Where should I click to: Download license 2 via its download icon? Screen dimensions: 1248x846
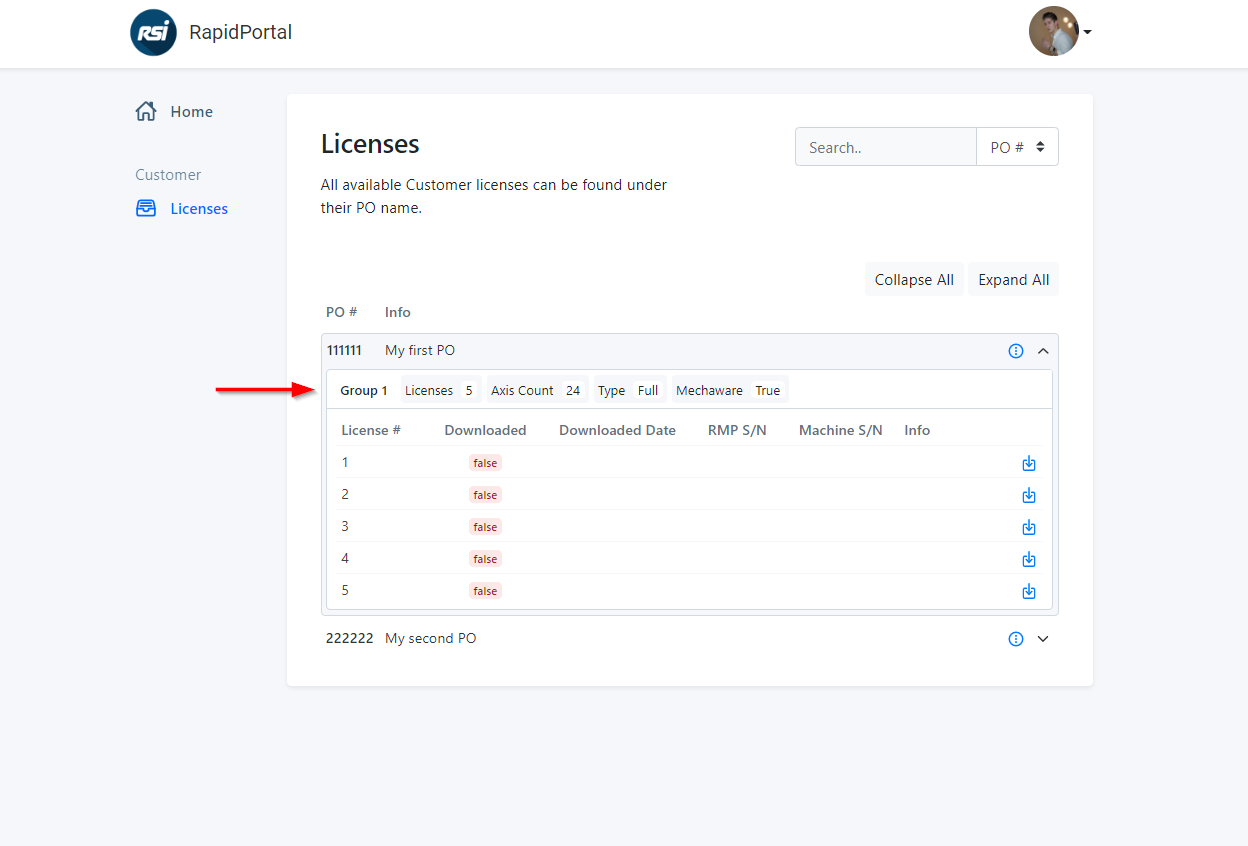tap(1029, 495)
